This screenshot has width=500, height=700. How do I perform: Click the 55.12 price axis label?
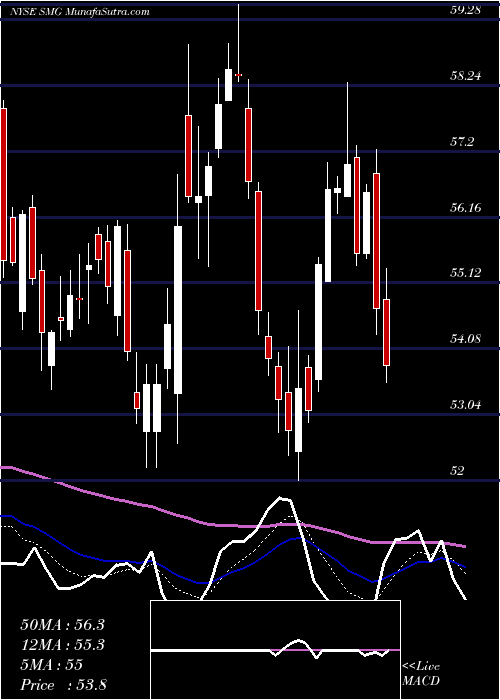466,273
